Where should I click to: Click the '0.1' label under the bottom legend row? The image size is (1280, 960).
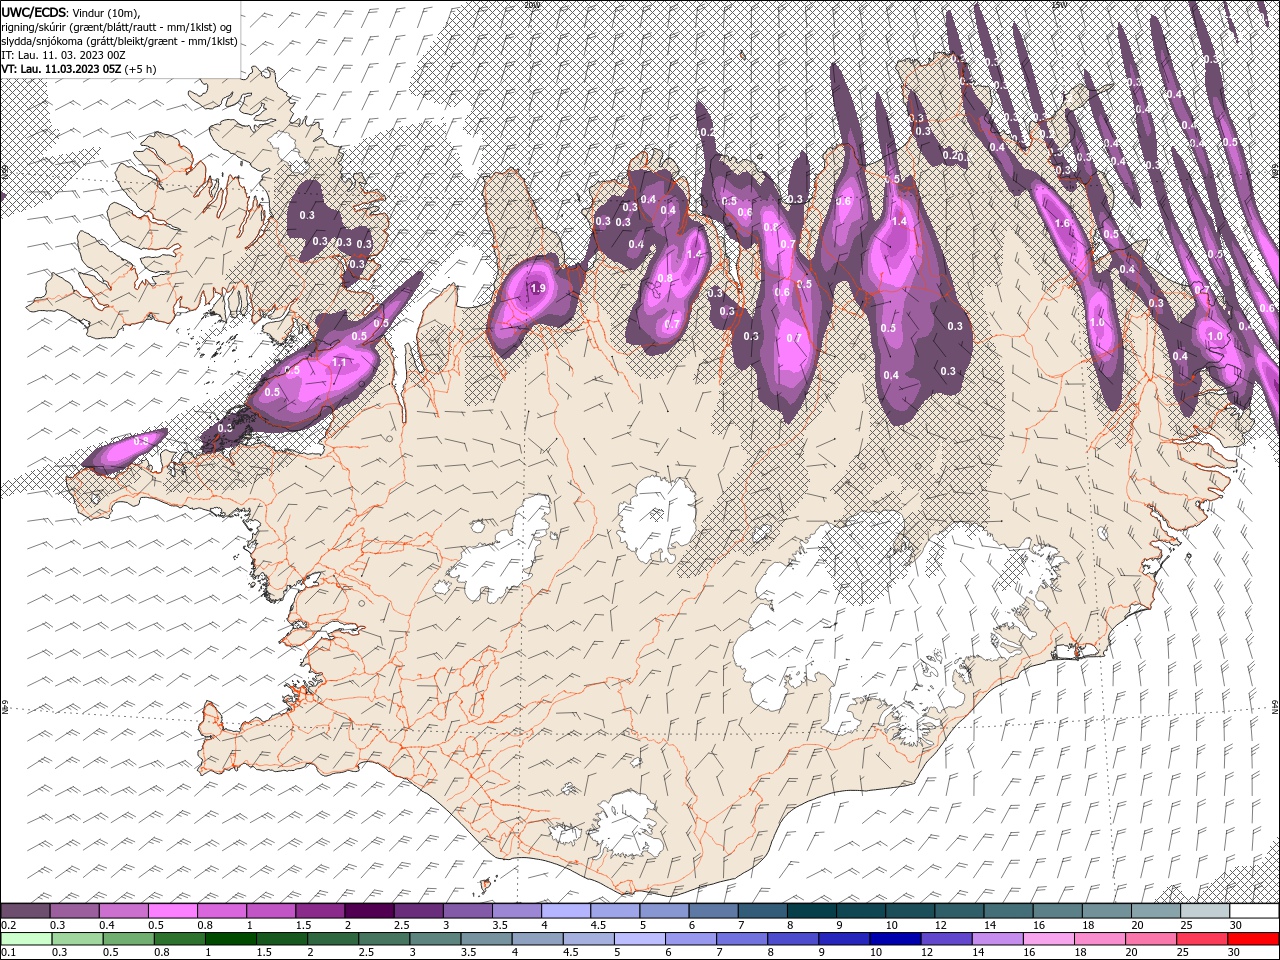tap(8, 952)
